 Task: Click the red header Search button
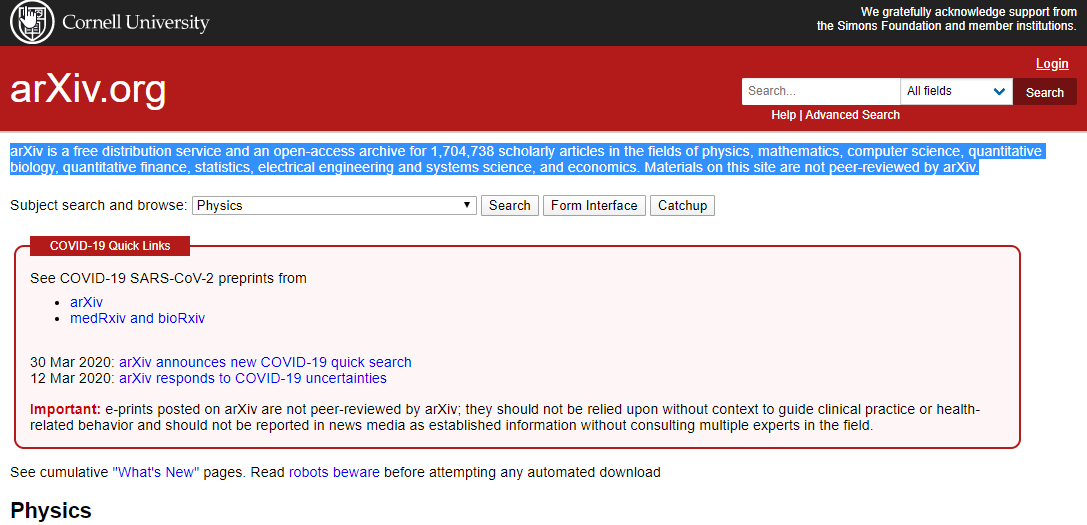1045,92
